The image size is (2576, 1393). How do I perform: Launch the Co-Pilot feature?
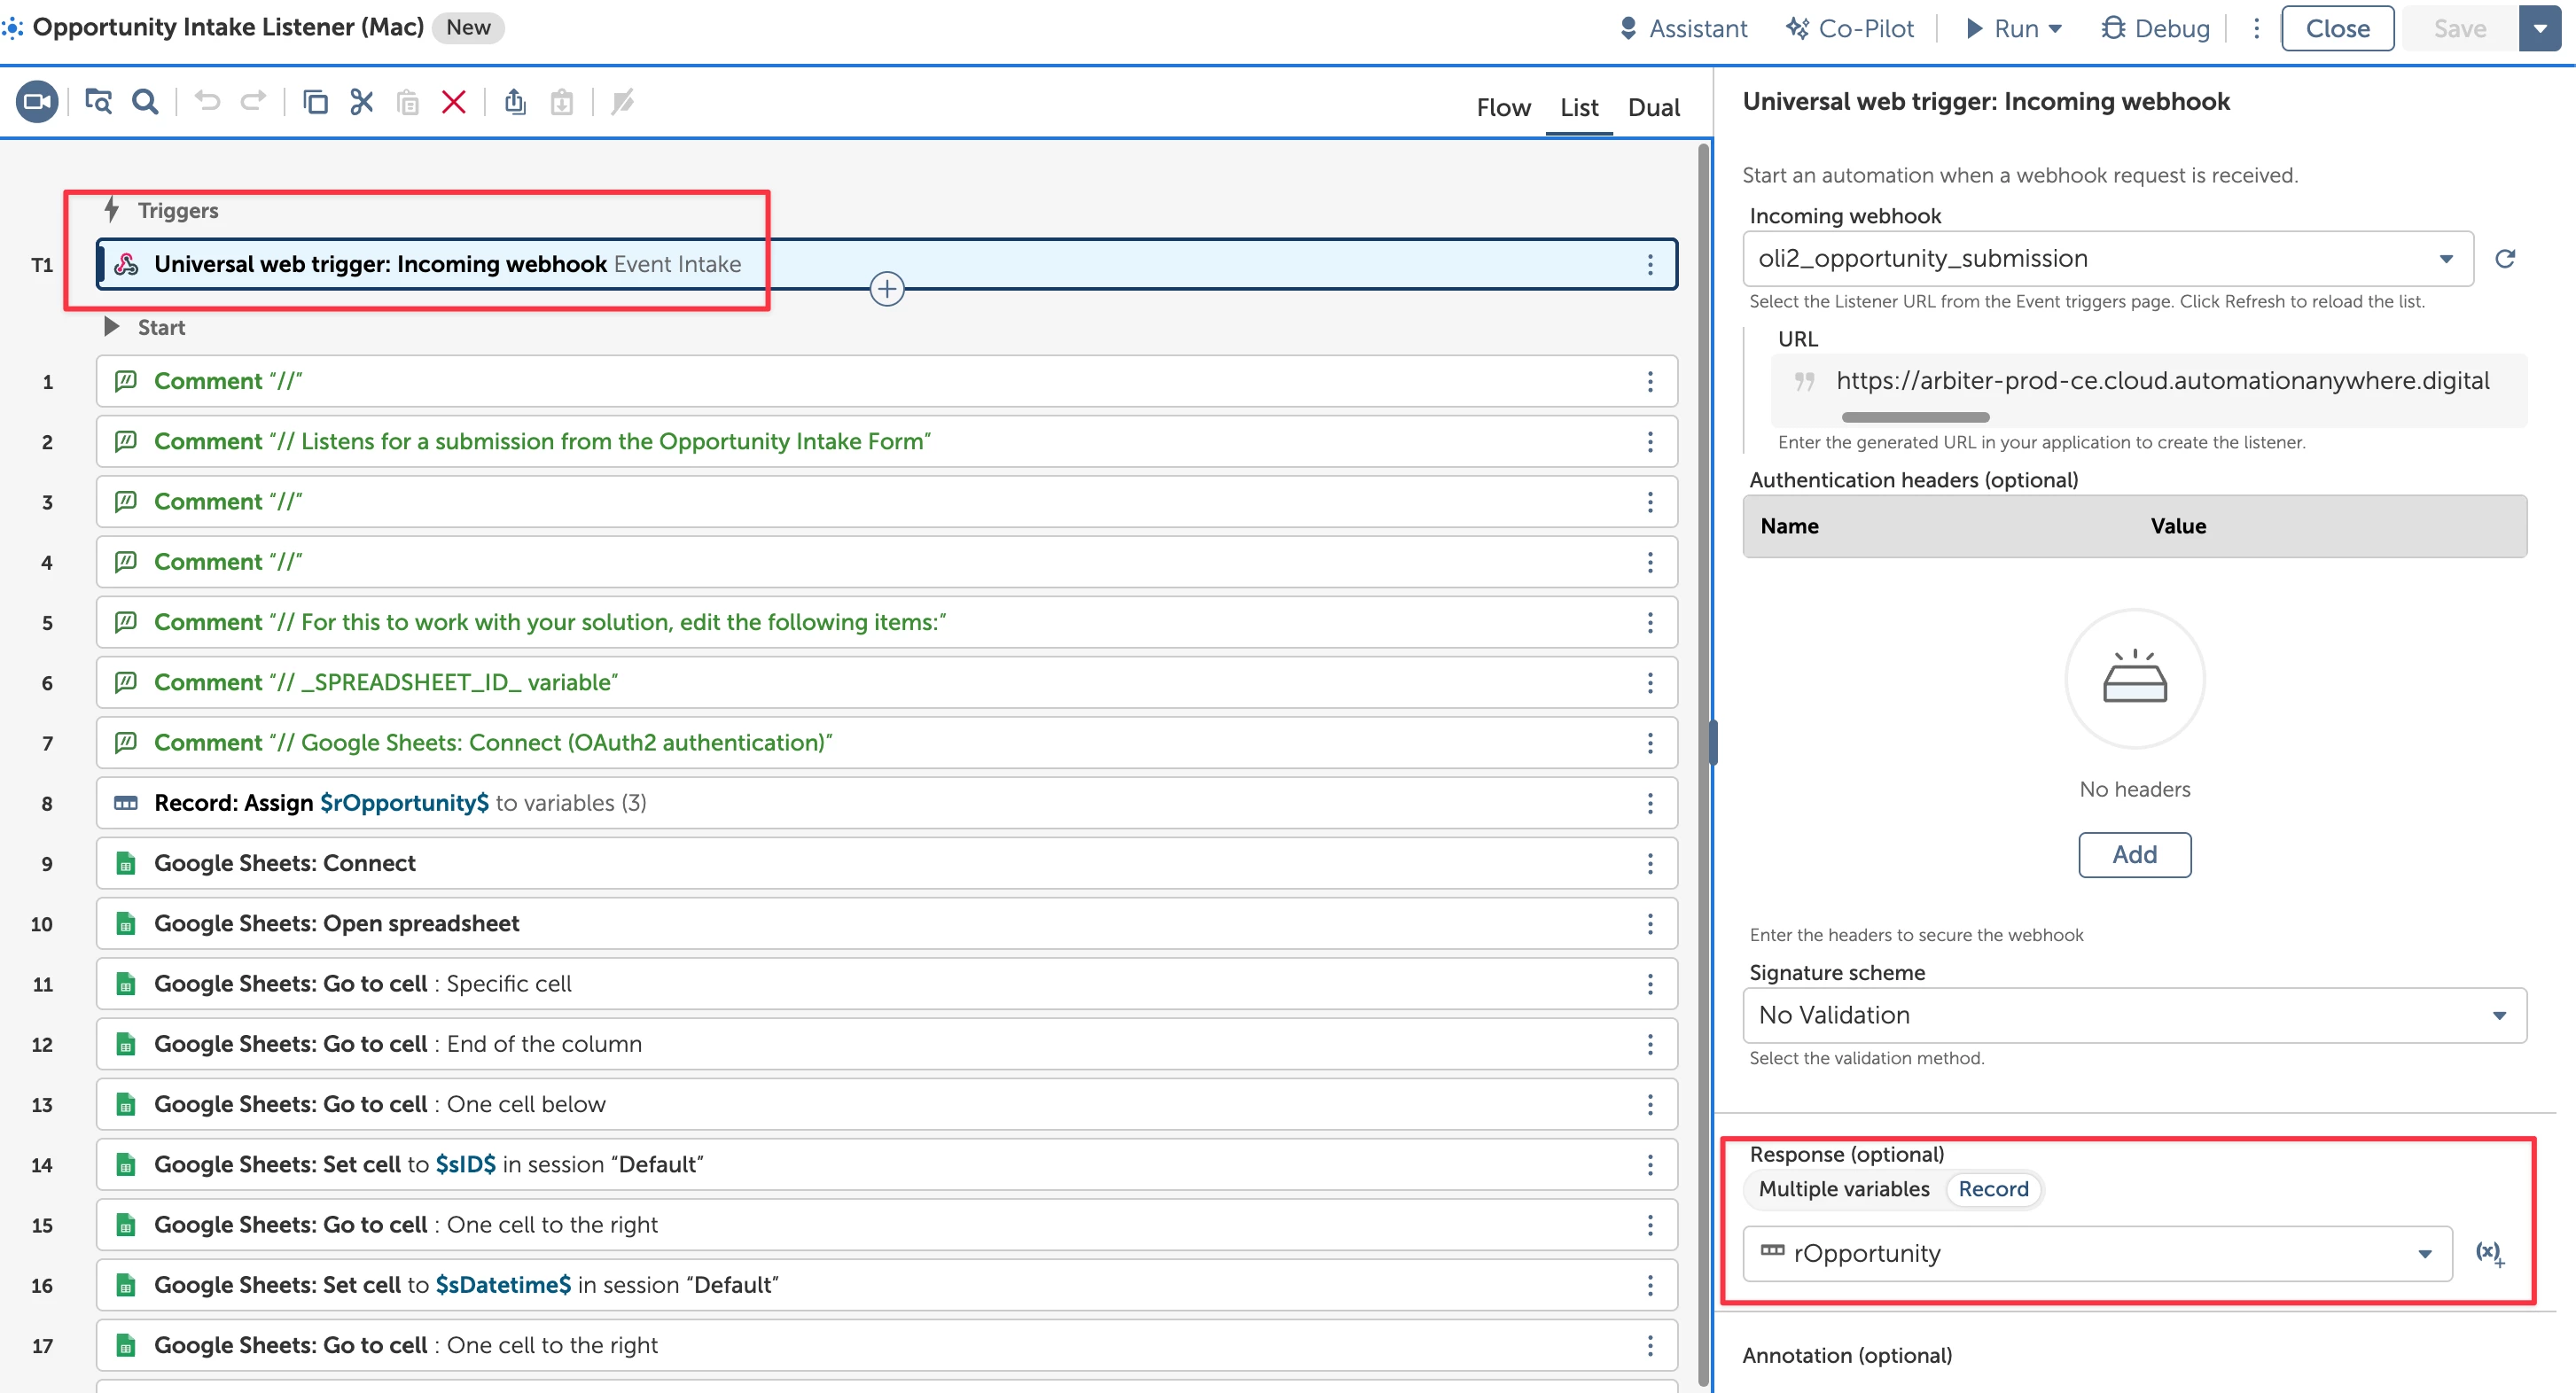(x=1850, y=28)
